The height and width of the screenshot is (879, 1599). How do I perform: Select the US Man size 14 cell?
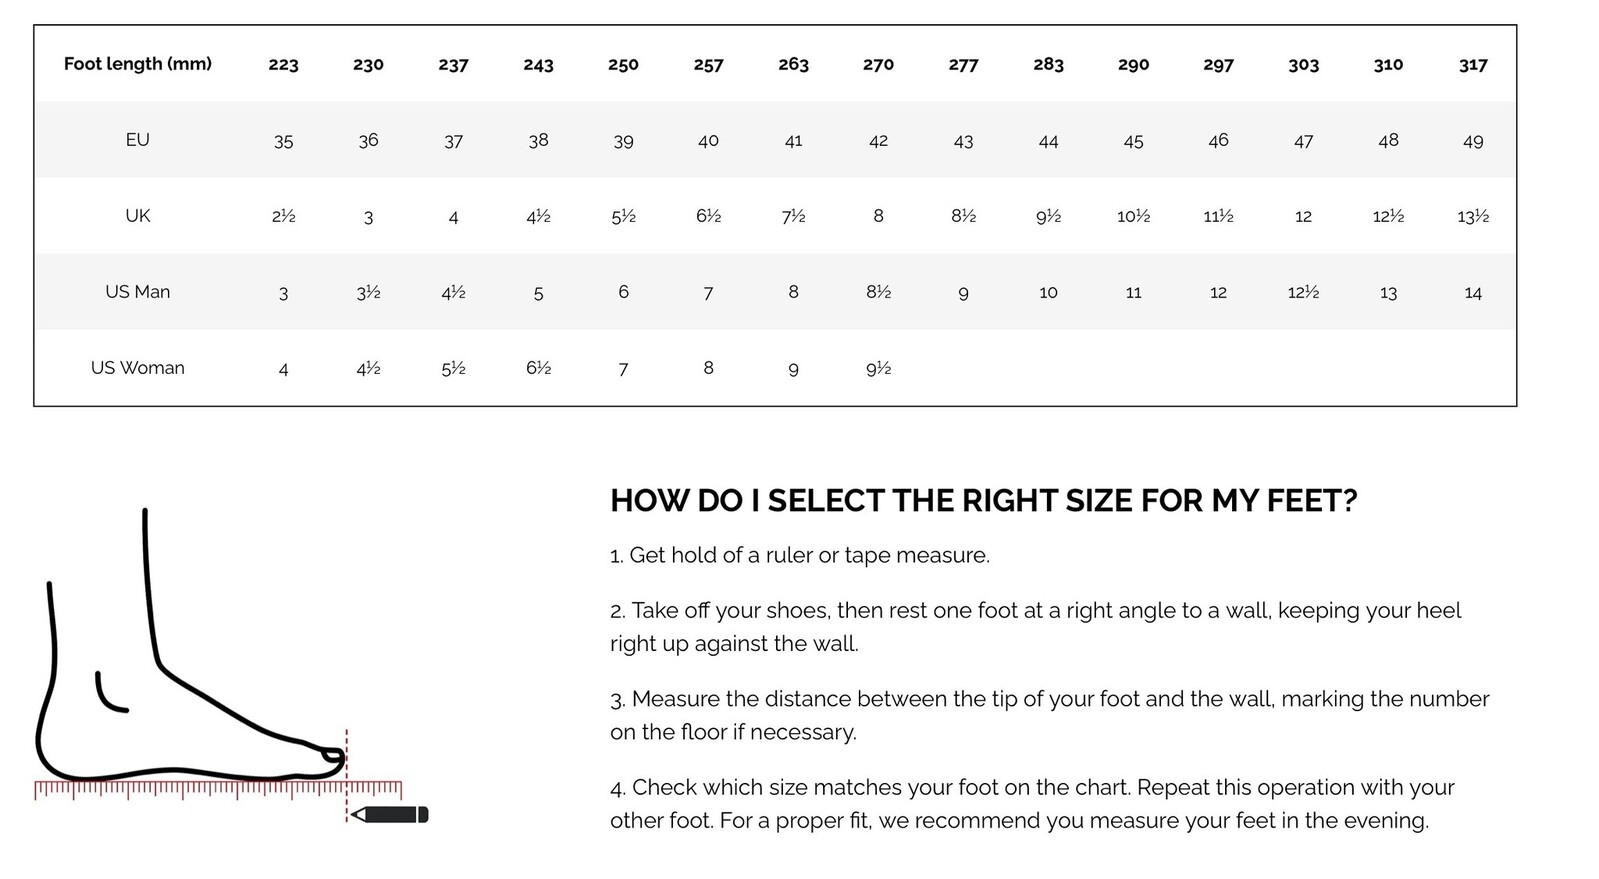1473,292
